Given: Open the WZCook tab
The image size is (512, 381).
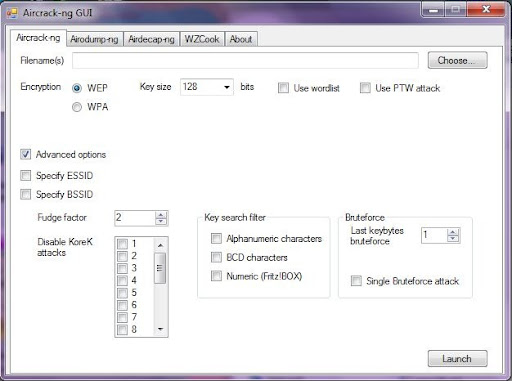Looking at the screenshot, I should [x=202, y=39].
